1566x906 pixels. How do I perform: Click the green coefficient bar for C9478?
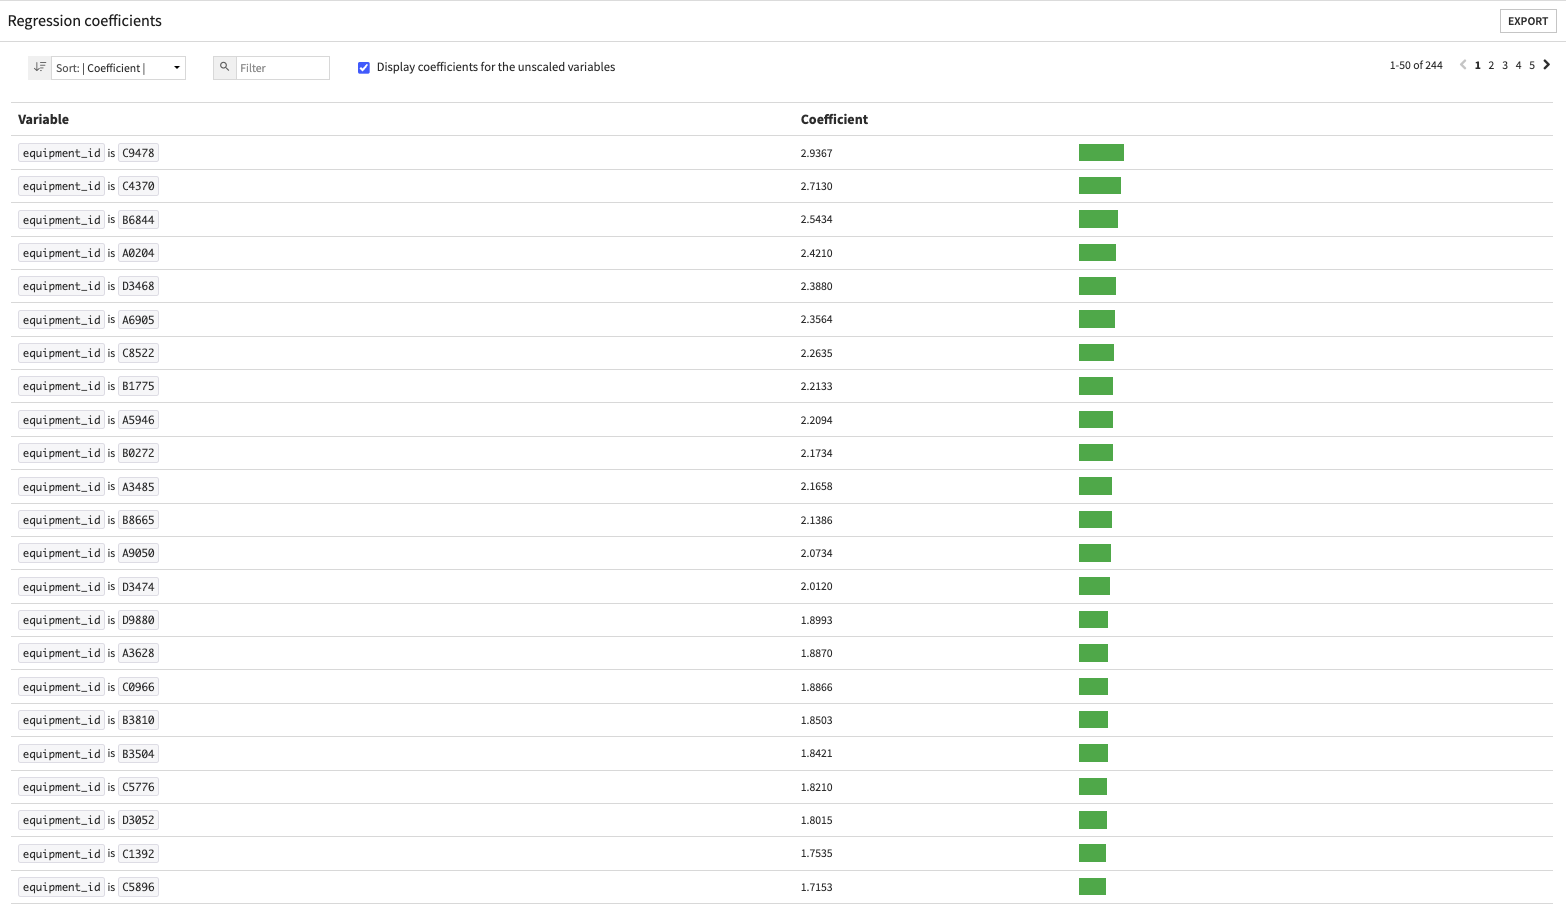coord(1100,152)
